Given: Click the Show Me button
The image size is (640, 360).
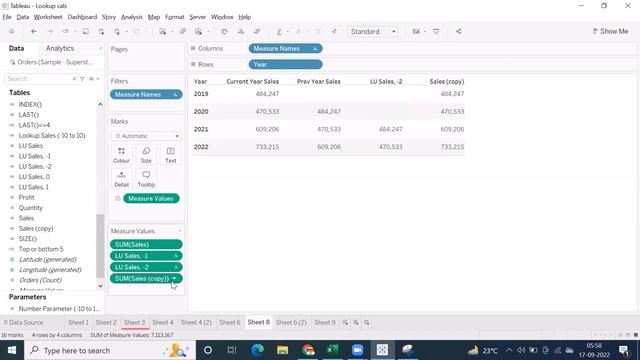Looking at the screenshot, I should coord(610,31).
